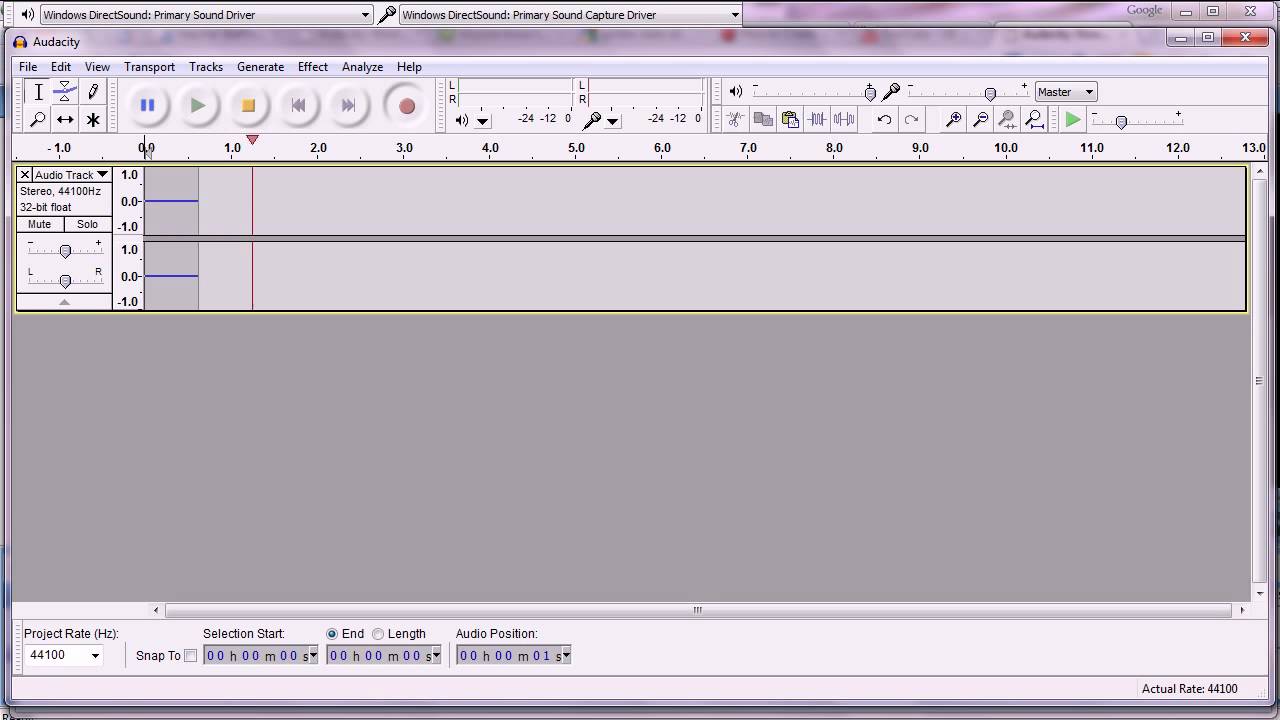The width and height of the screenshot is (1280, 720).
Task: Click the track pan slider handle
Action: pyautogui.click(x=65, y=280)
